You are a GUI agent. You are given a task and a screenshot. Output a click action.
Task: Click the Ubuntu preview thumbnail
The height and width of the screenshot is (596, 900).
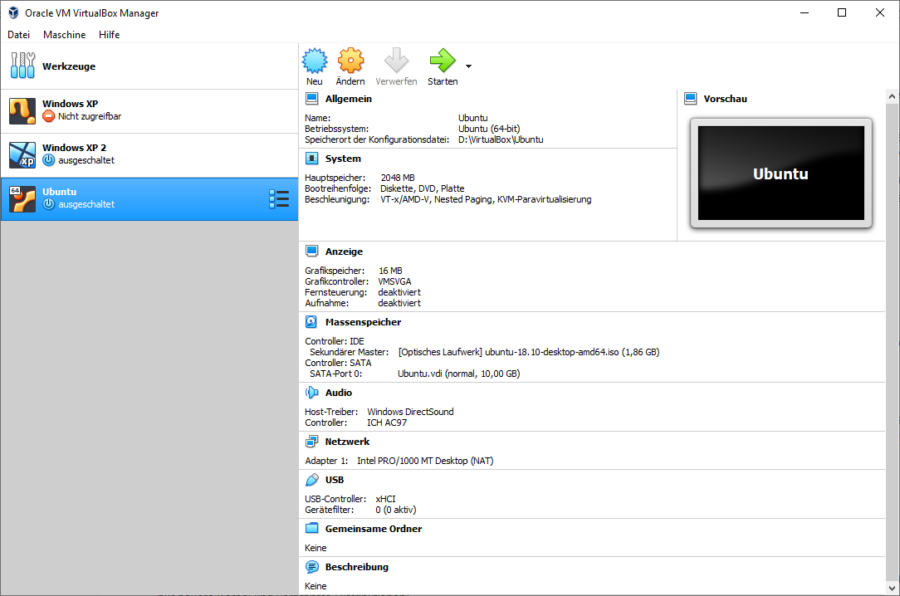coord(781,172)
